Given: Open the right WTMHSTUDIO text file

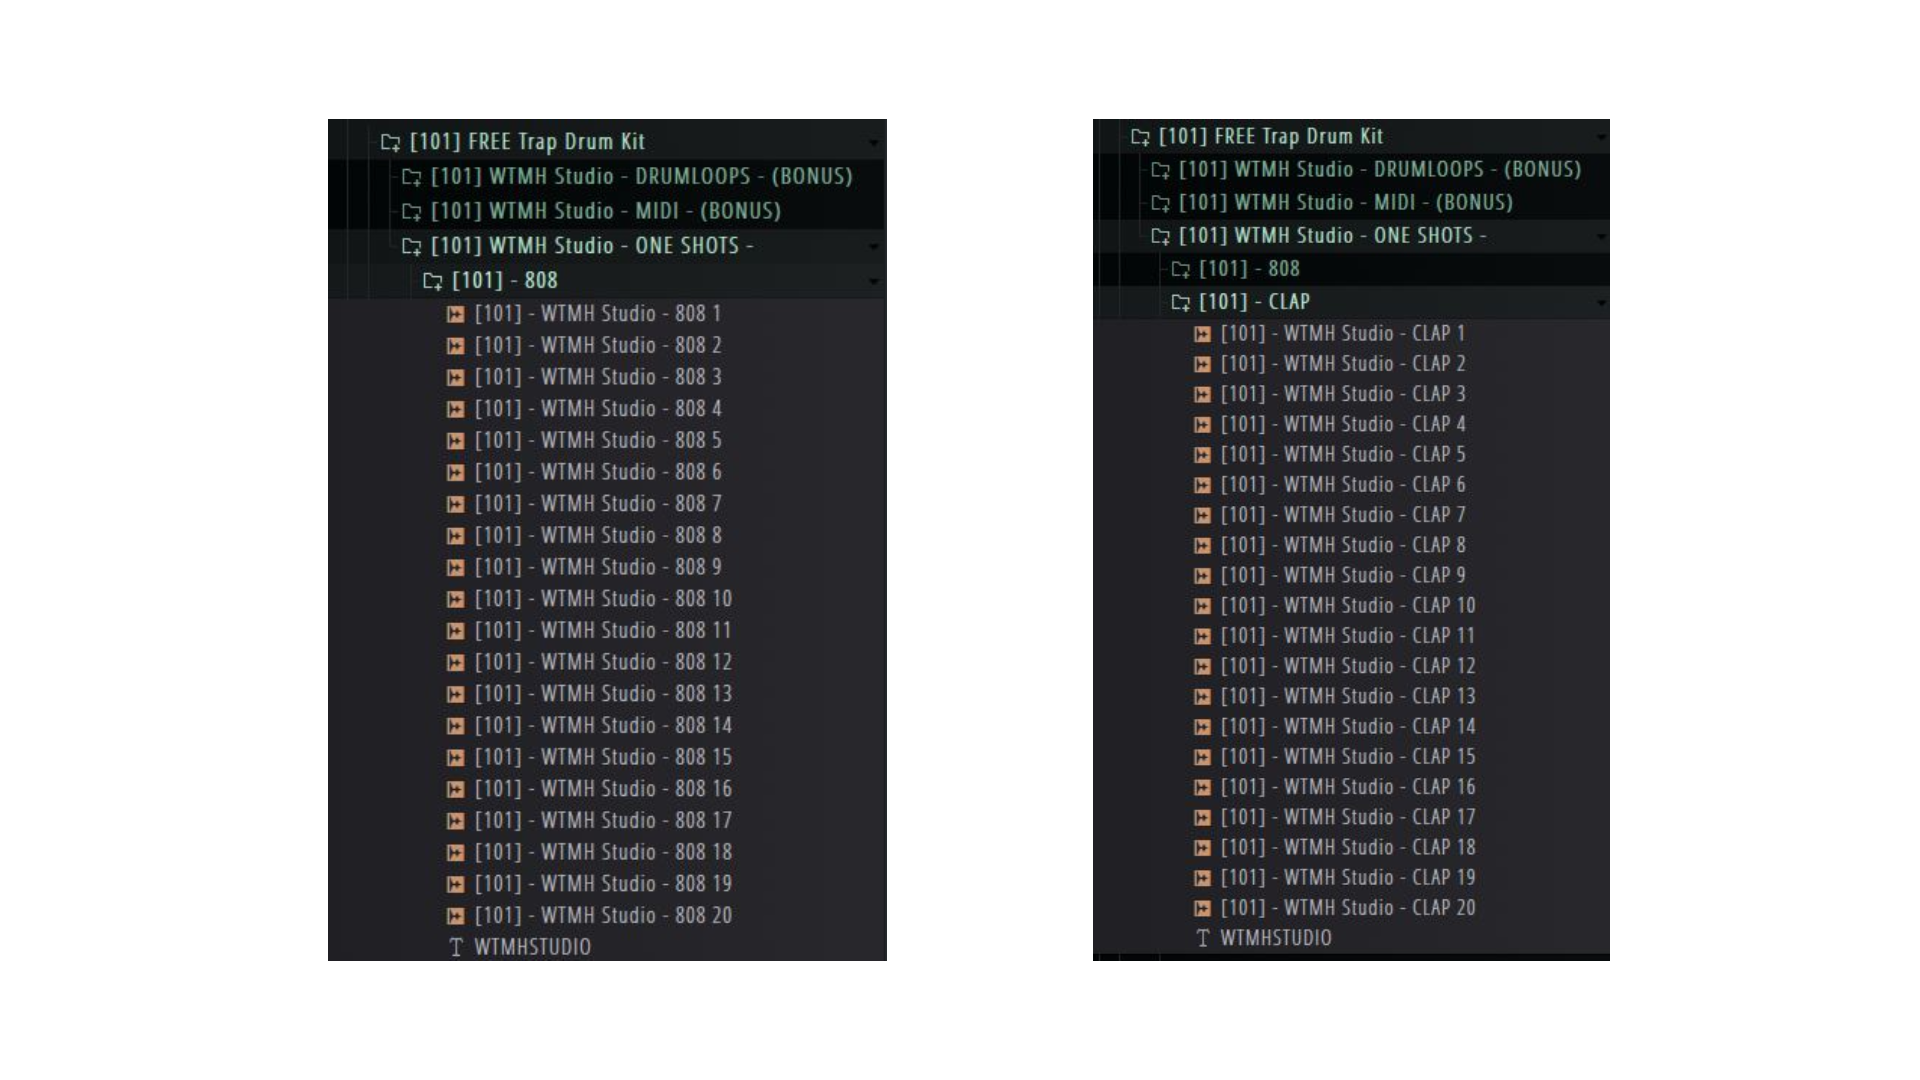Looking at the screenshot, I should tap(1275, 938).
